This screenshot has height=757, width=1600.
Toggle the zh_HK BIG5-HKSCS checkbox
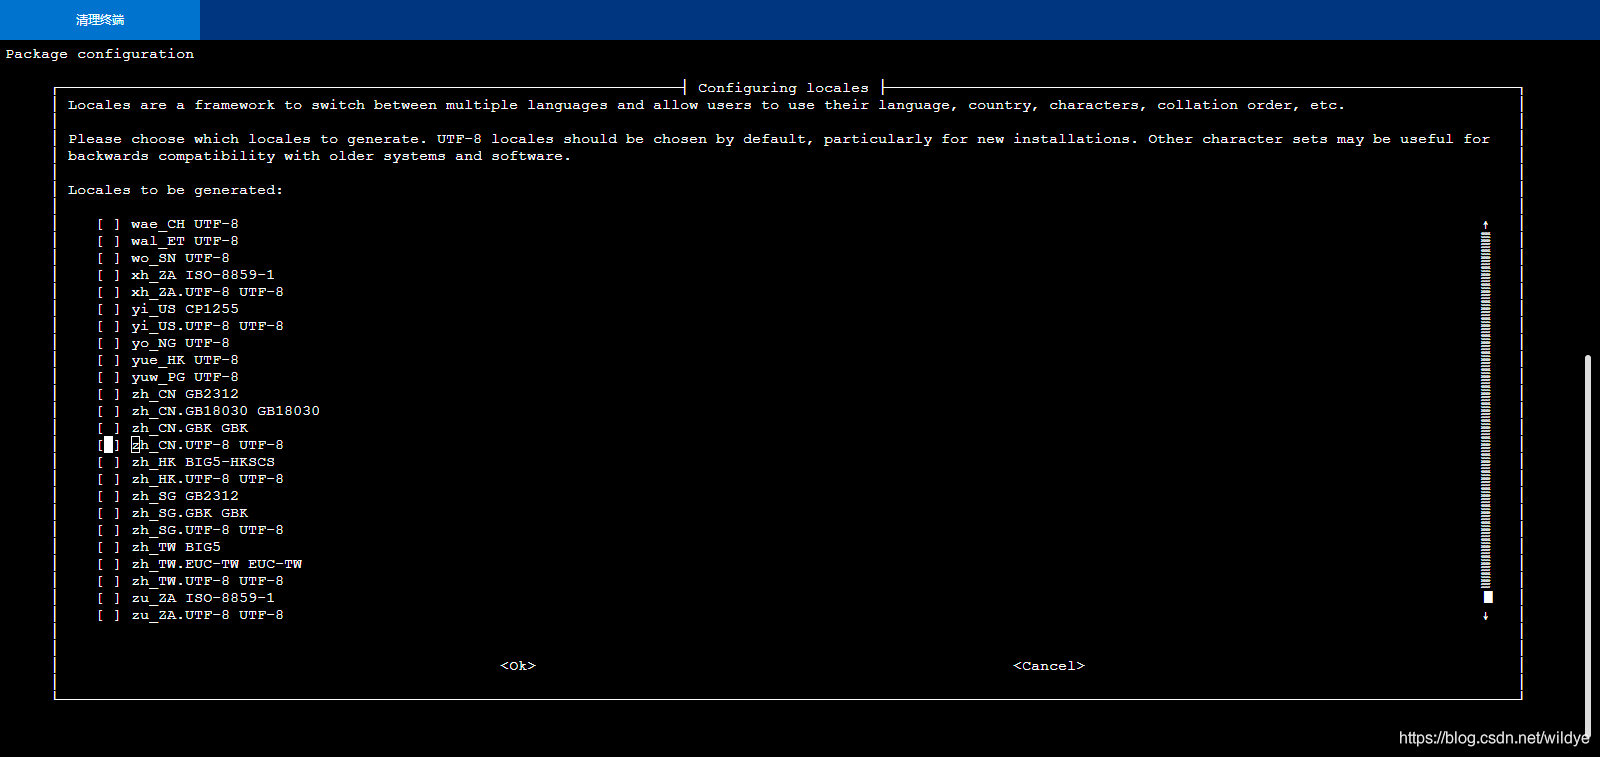(x=108, y=462)
